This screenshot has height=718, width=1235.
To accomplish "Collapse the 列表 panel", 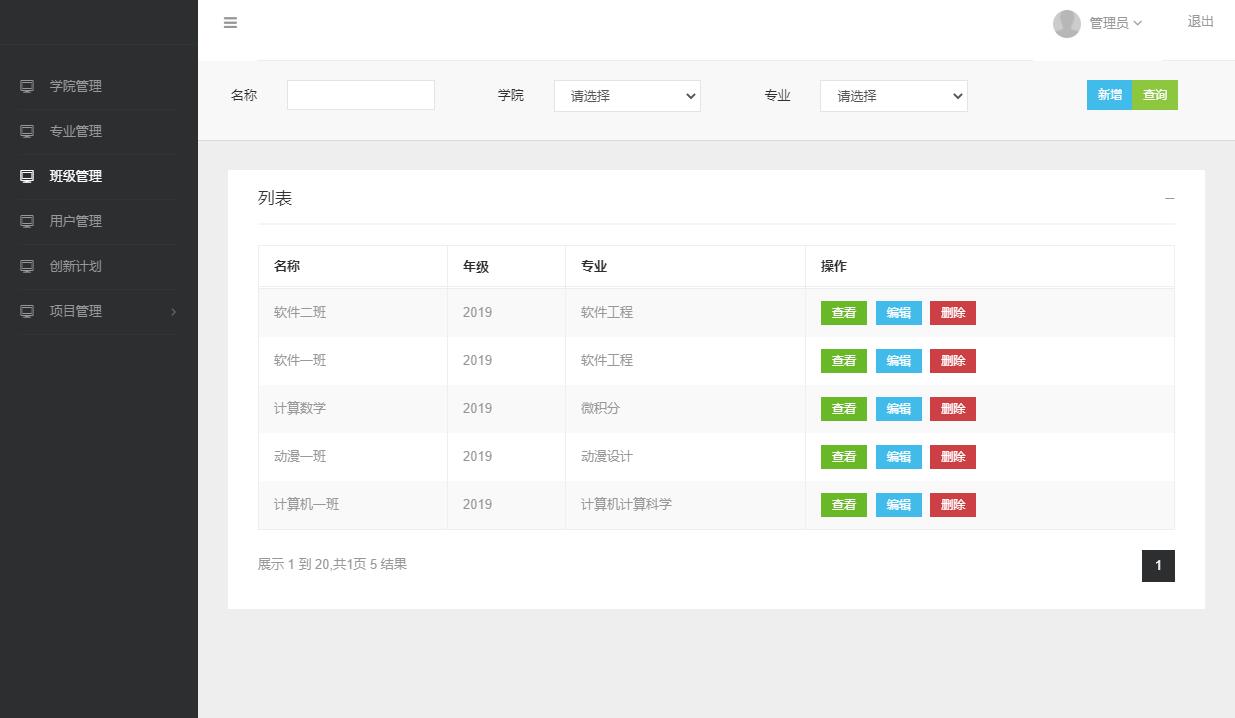I will (1169, 198).
